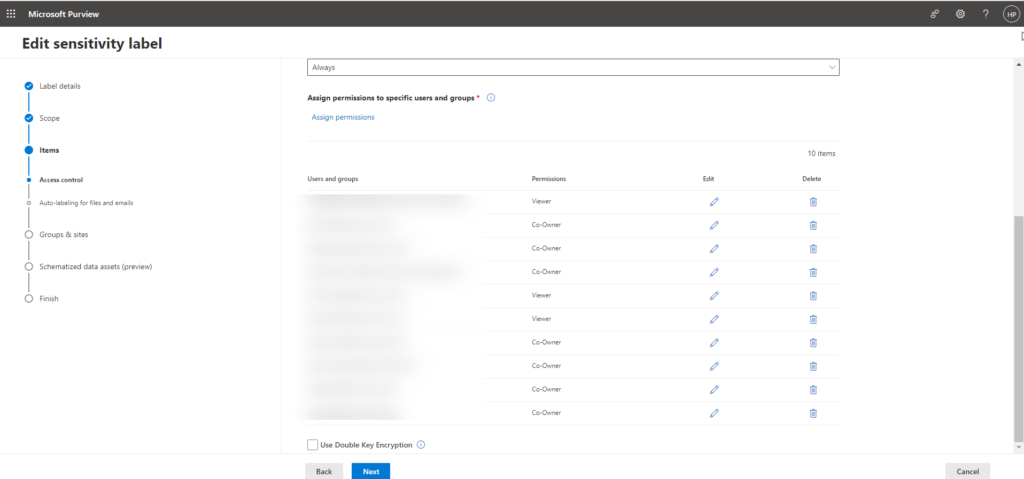Open the HP account profile avatar
The width and height of the screenshot is (1024, 479).
[x=1009, y=14]
